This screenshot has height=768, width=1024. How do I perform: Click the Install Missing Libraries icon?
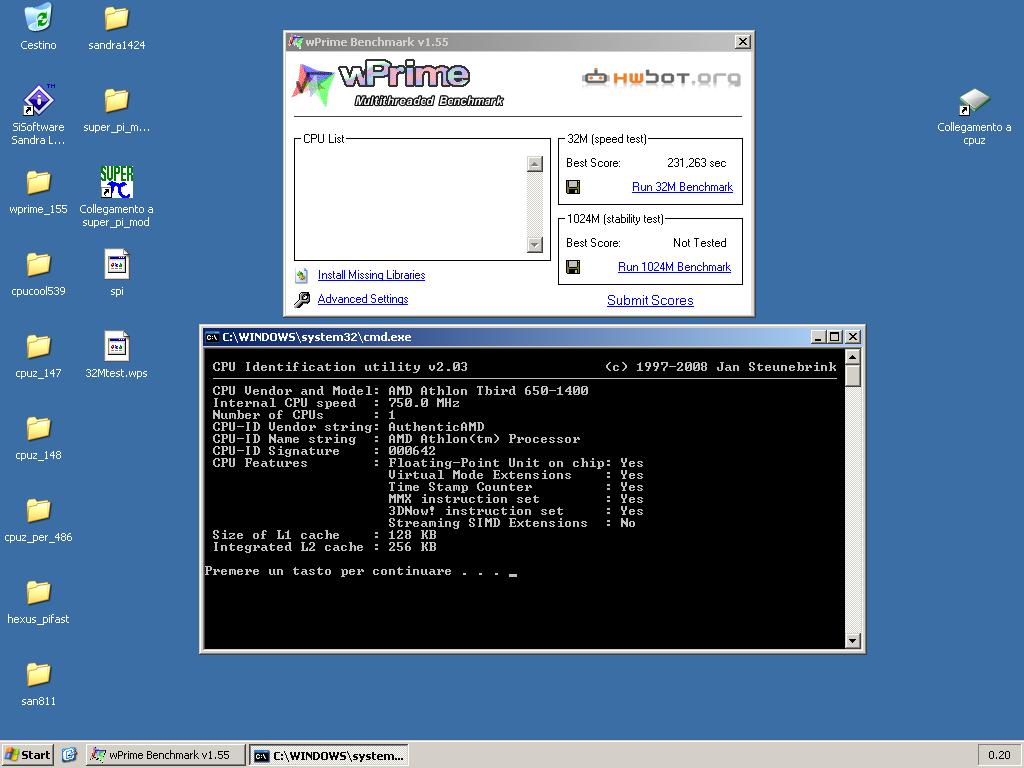coord(301,276)
